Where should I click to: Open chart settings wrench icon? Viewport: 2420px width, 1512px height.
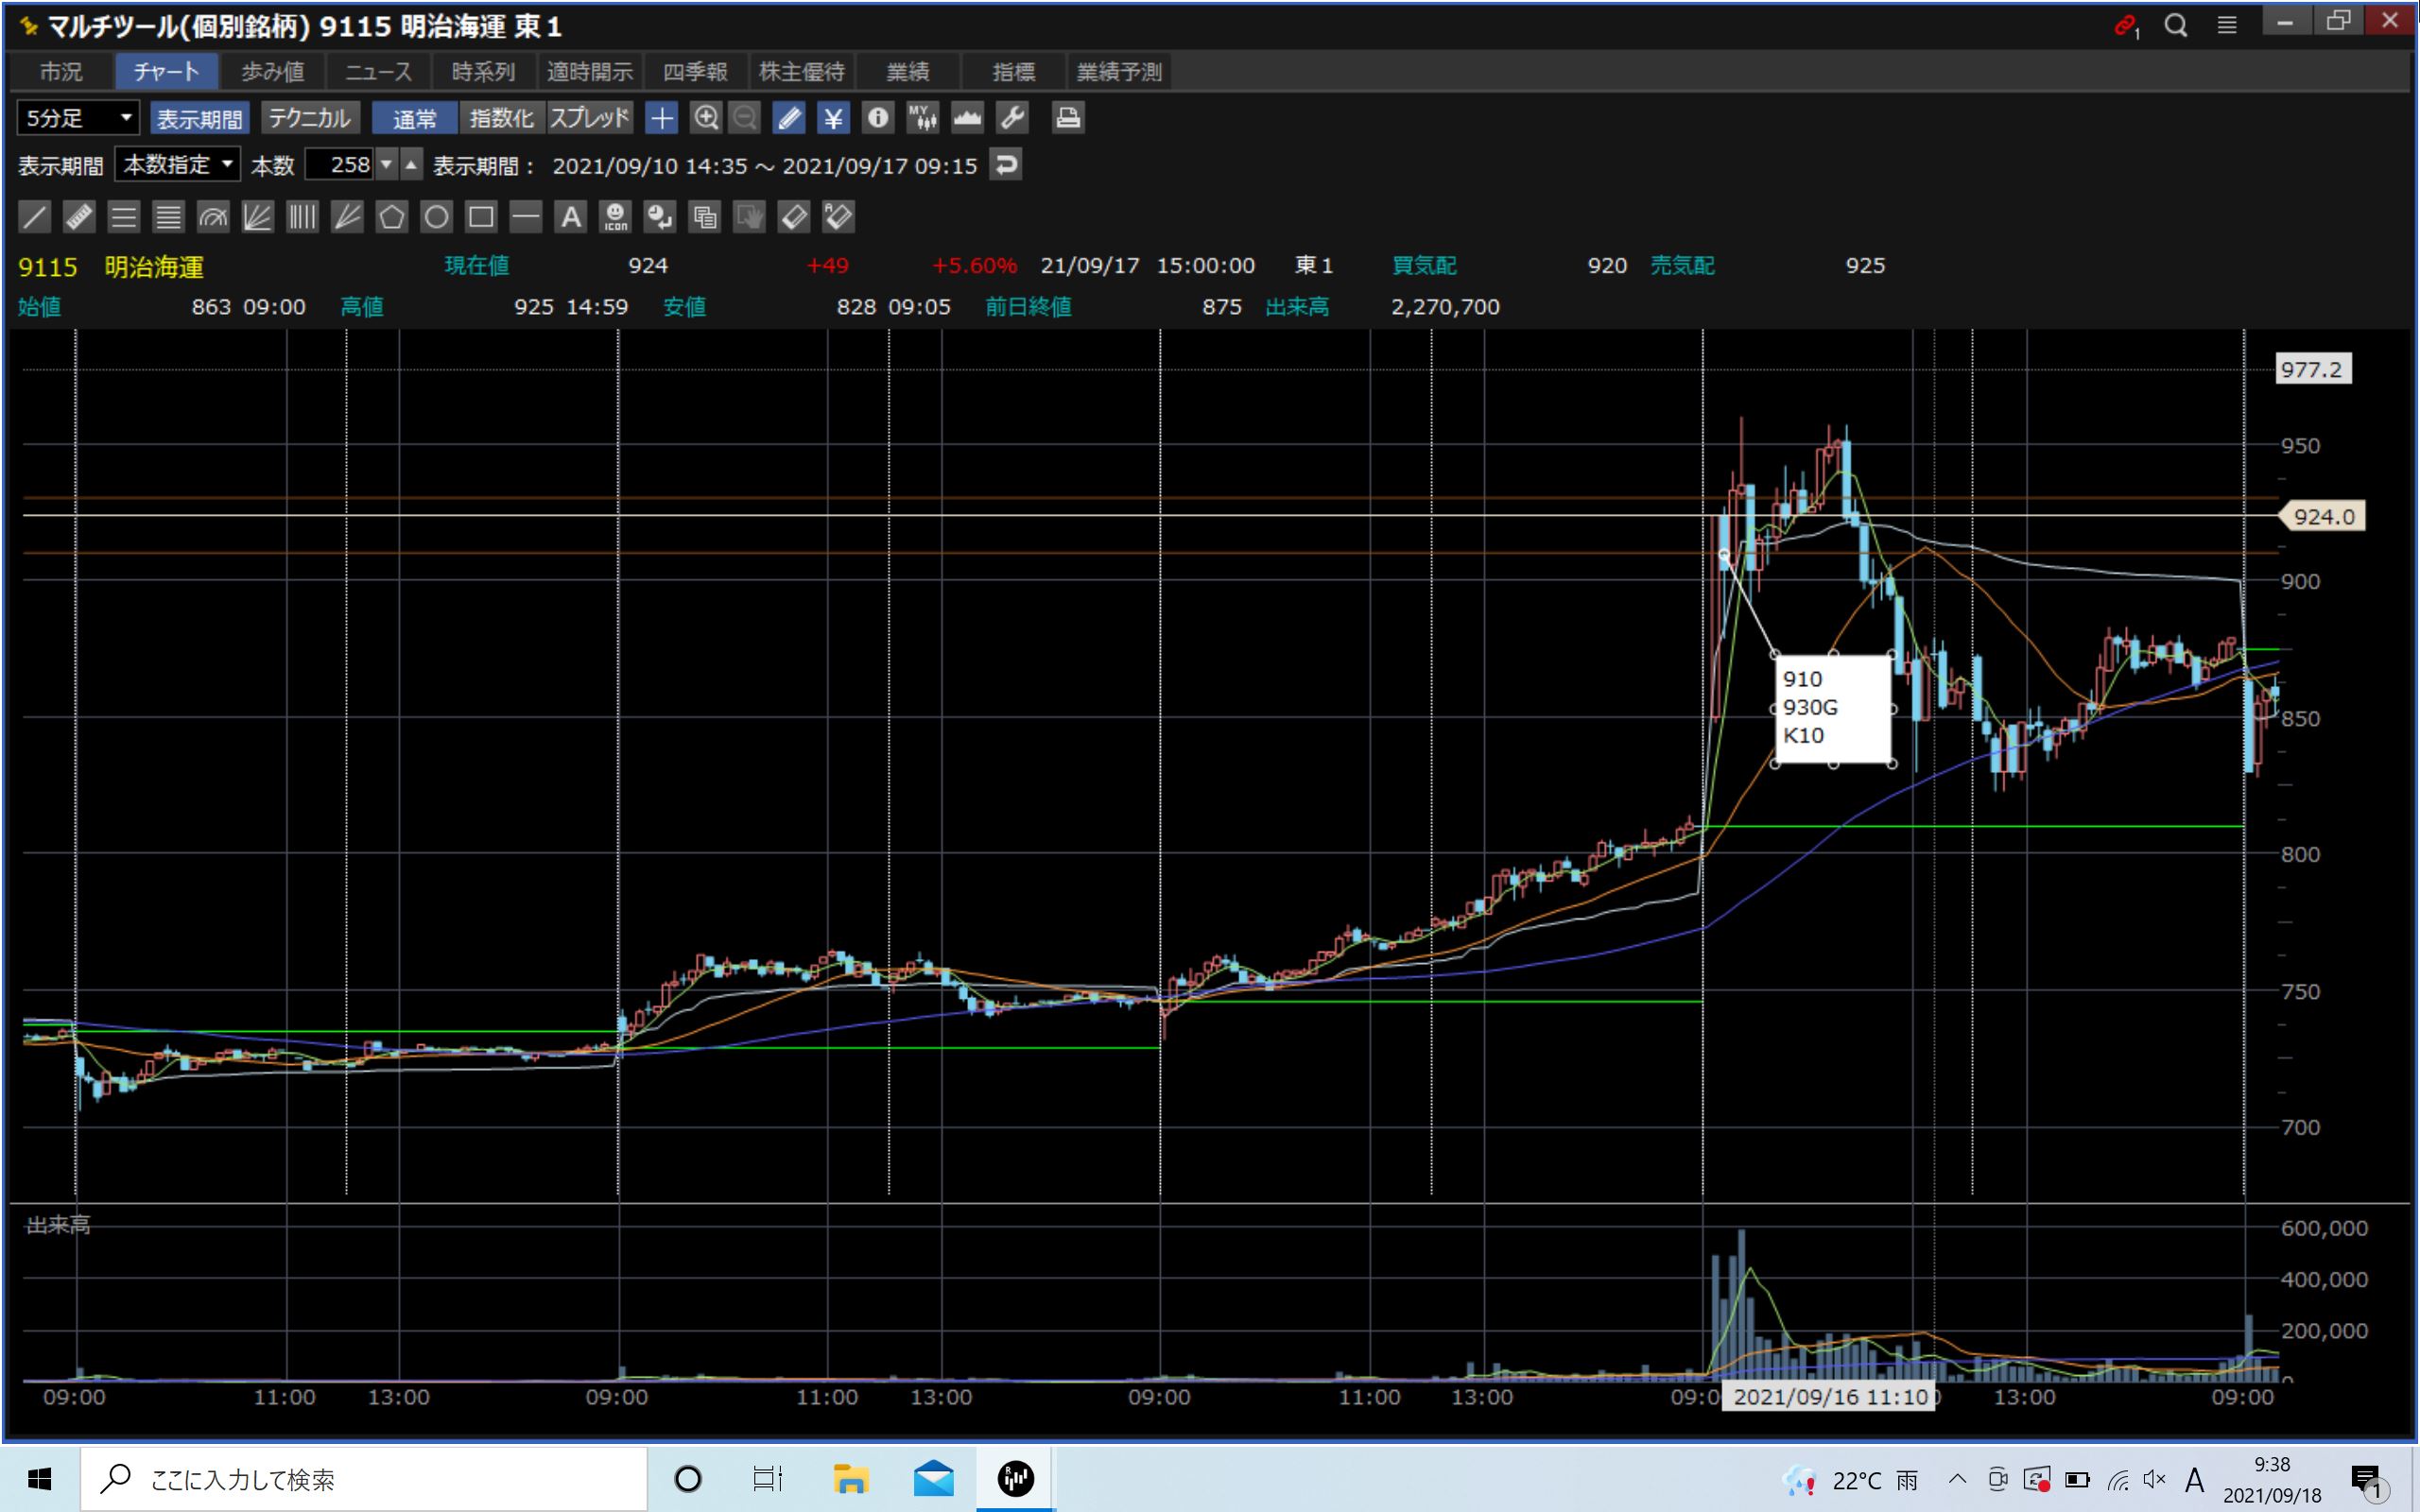pyautogui.click(x=1012, y=118)
